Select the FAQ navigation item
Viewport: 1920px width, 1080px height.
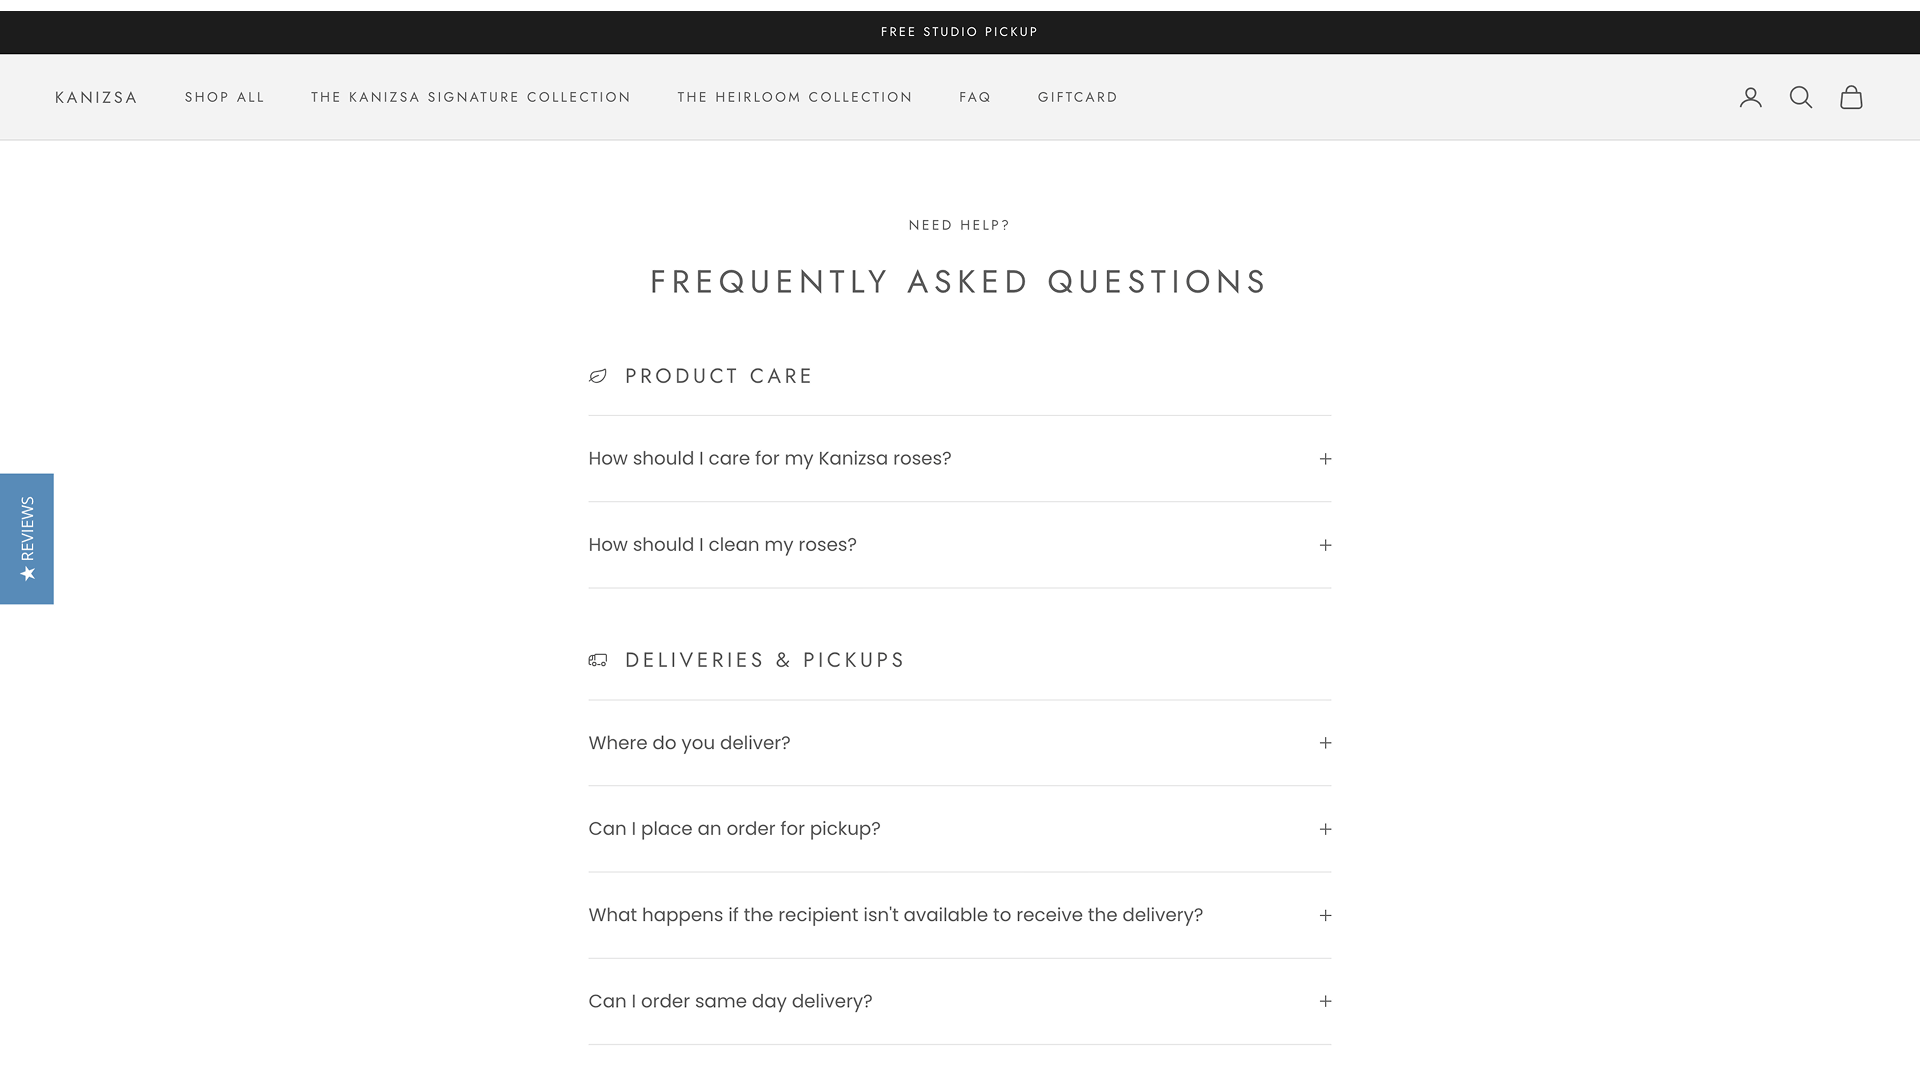click(x=974, y=97)
